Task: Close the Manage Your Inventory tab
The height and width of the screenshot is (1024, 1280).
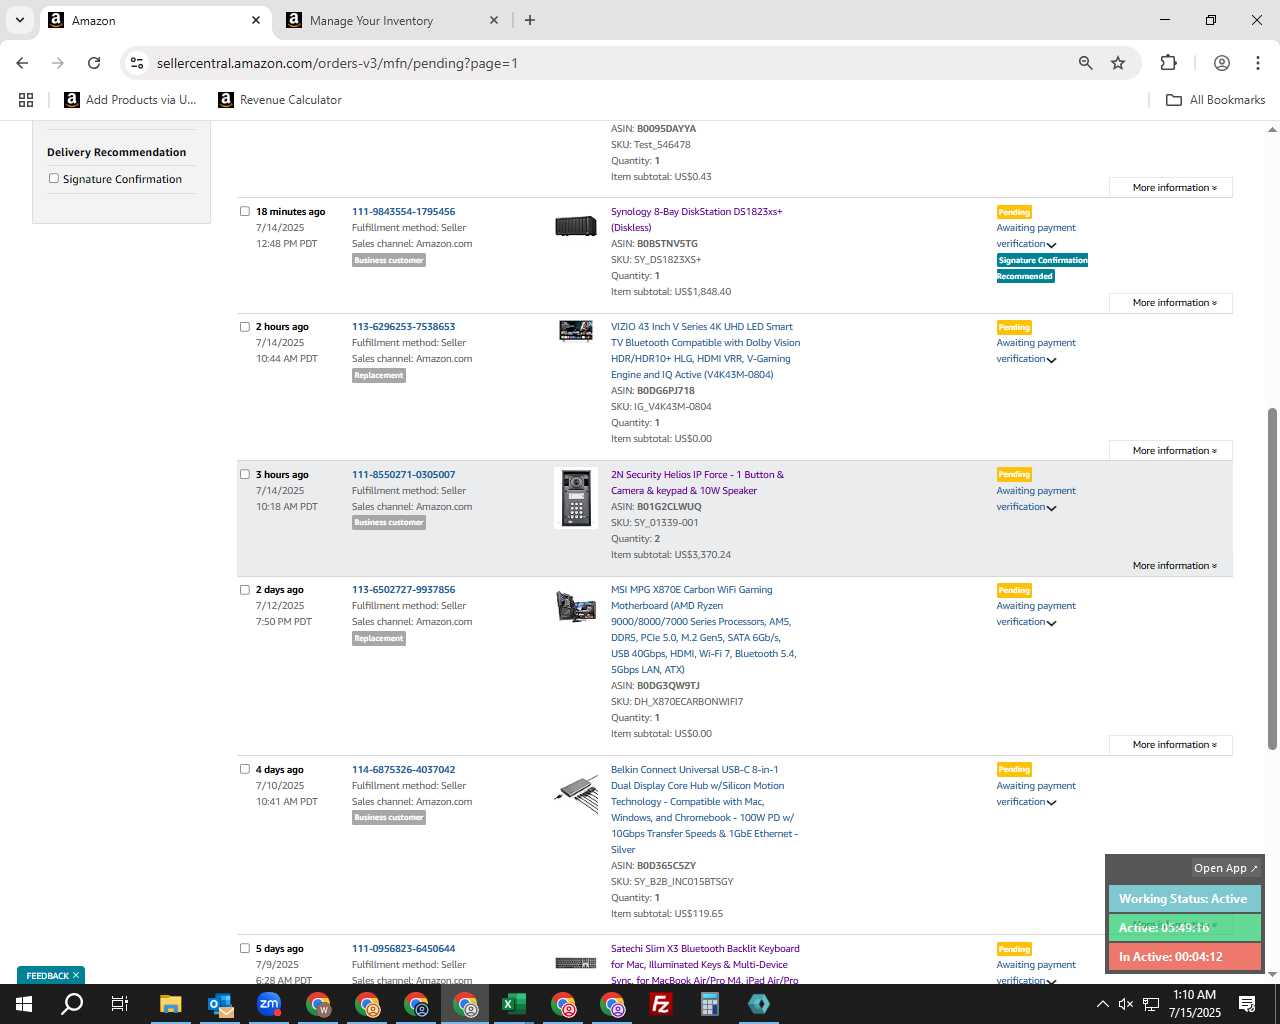Action: [x=493, y=20]
